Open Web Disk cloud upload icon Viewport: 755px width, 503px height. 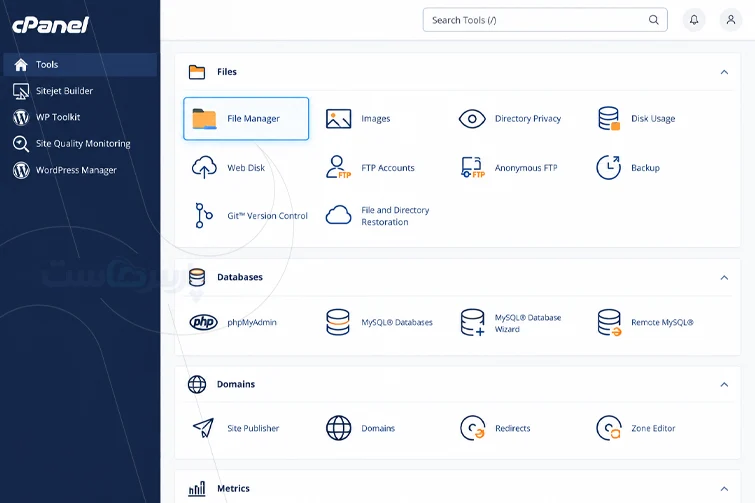204,167
